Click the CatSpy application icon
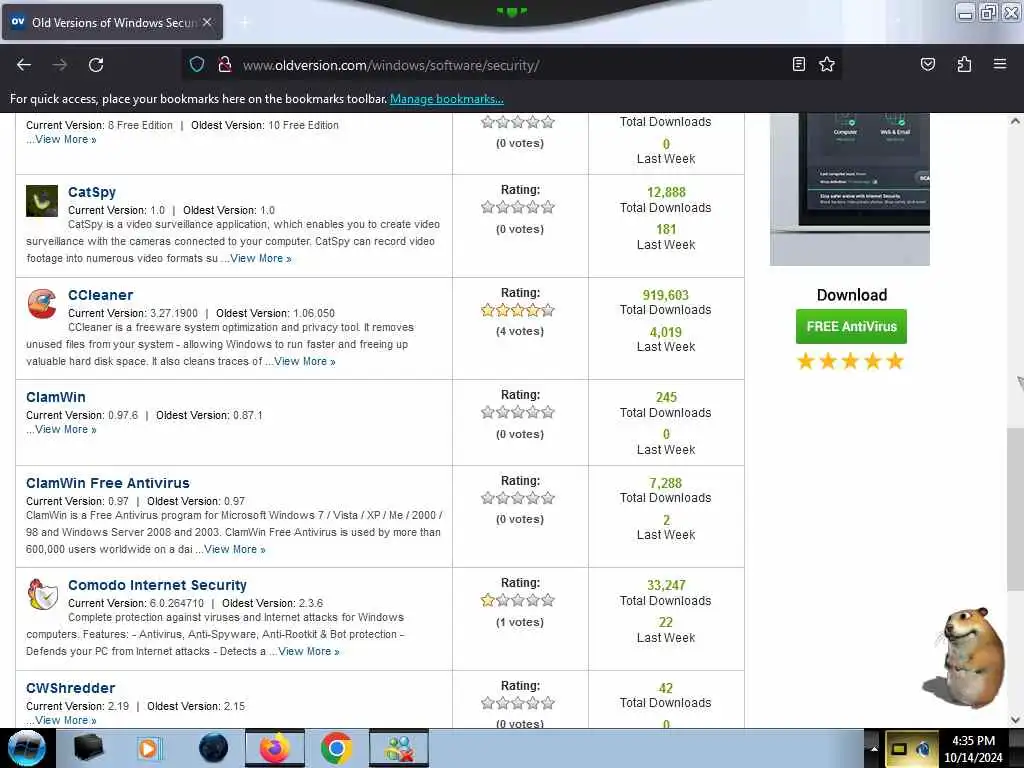Viewport: 1024px width, 768px height. point(42,200)
